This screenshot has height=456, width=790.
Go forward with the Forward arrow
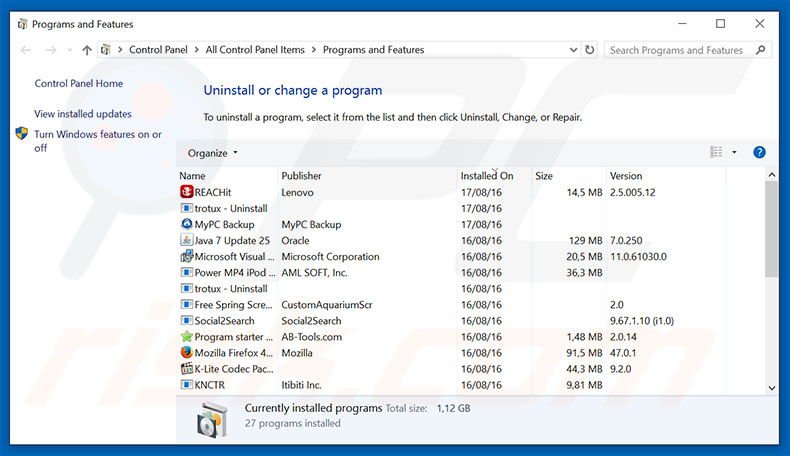tap(50, 50)
